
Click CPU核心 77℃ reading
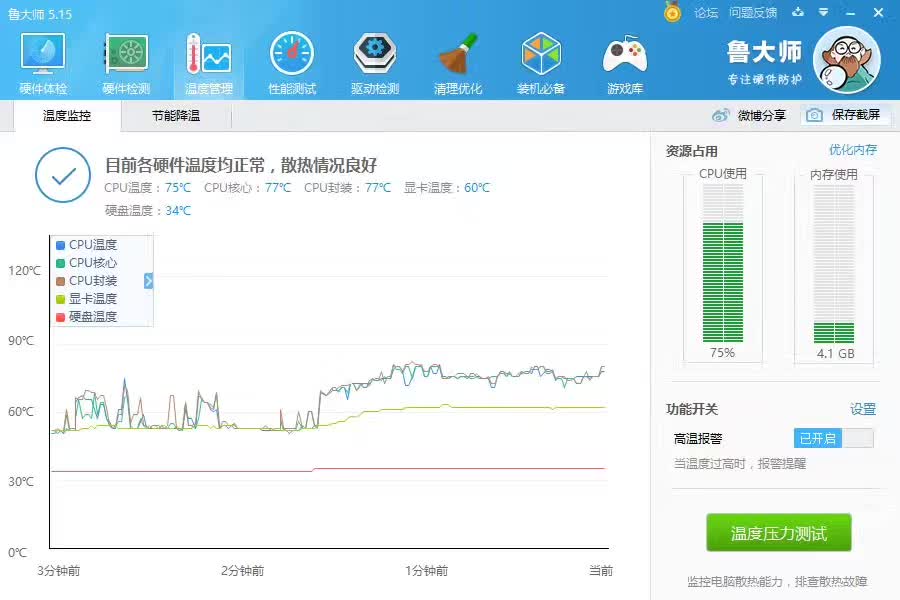(247, 188)
